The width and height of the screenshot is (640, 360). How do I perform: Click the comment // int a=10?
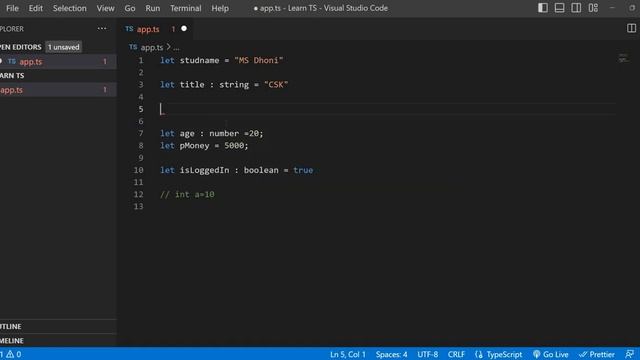[x=187, y=194]
